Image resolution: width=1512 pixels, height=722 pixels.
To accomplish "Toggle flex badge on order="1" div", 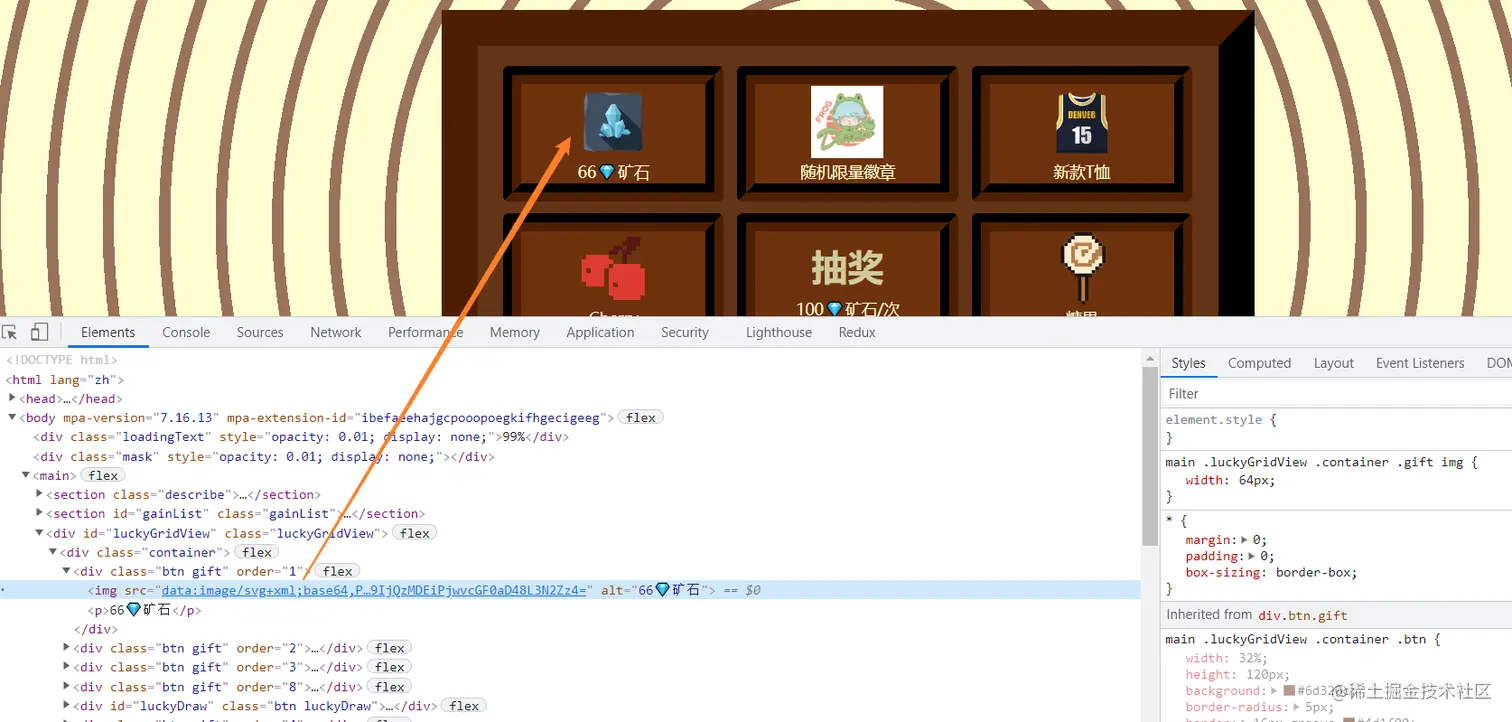I will [337, 571].
